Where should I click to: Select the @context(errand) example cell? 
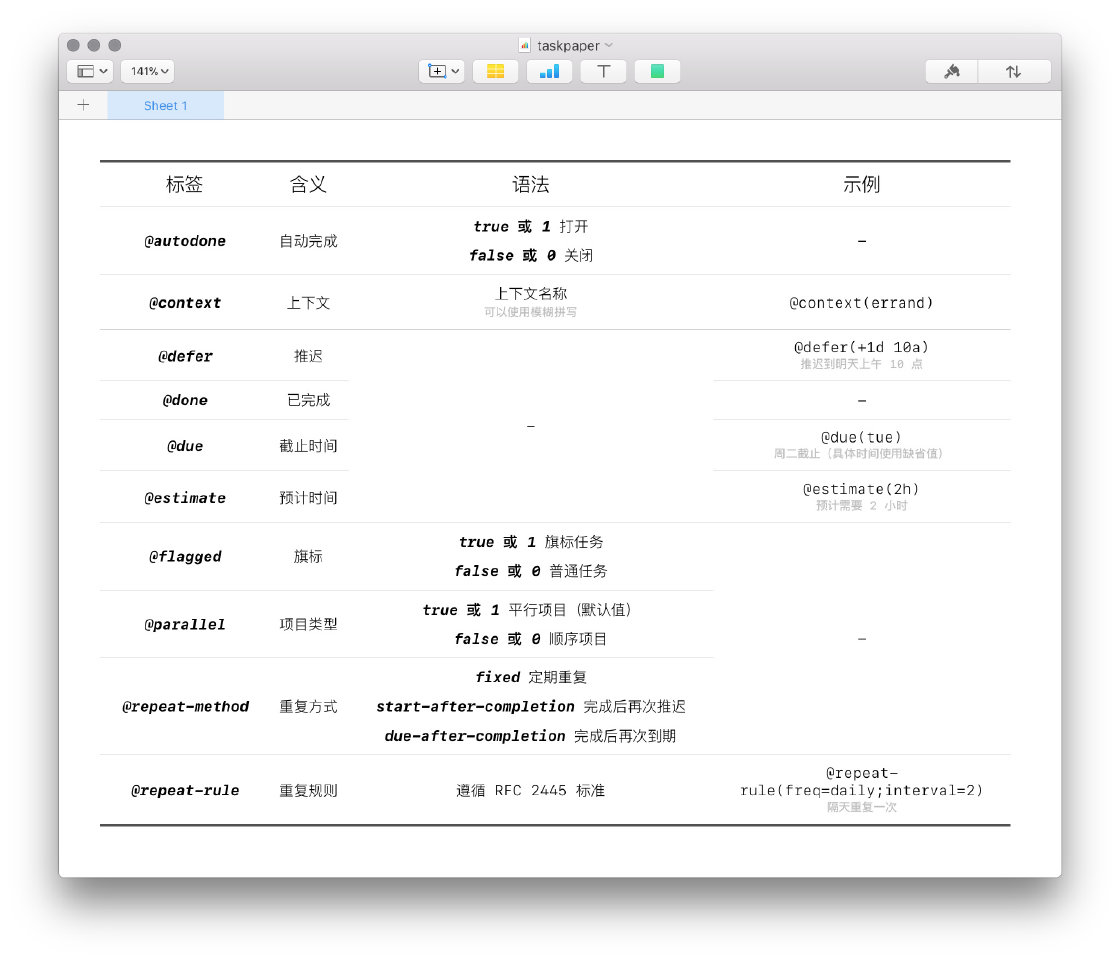click(861, 302)
